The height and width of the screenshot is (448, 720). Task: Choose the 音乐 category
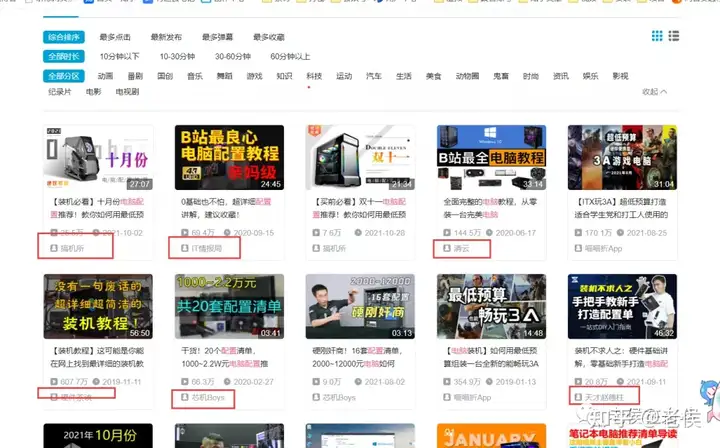coord(195,76)
